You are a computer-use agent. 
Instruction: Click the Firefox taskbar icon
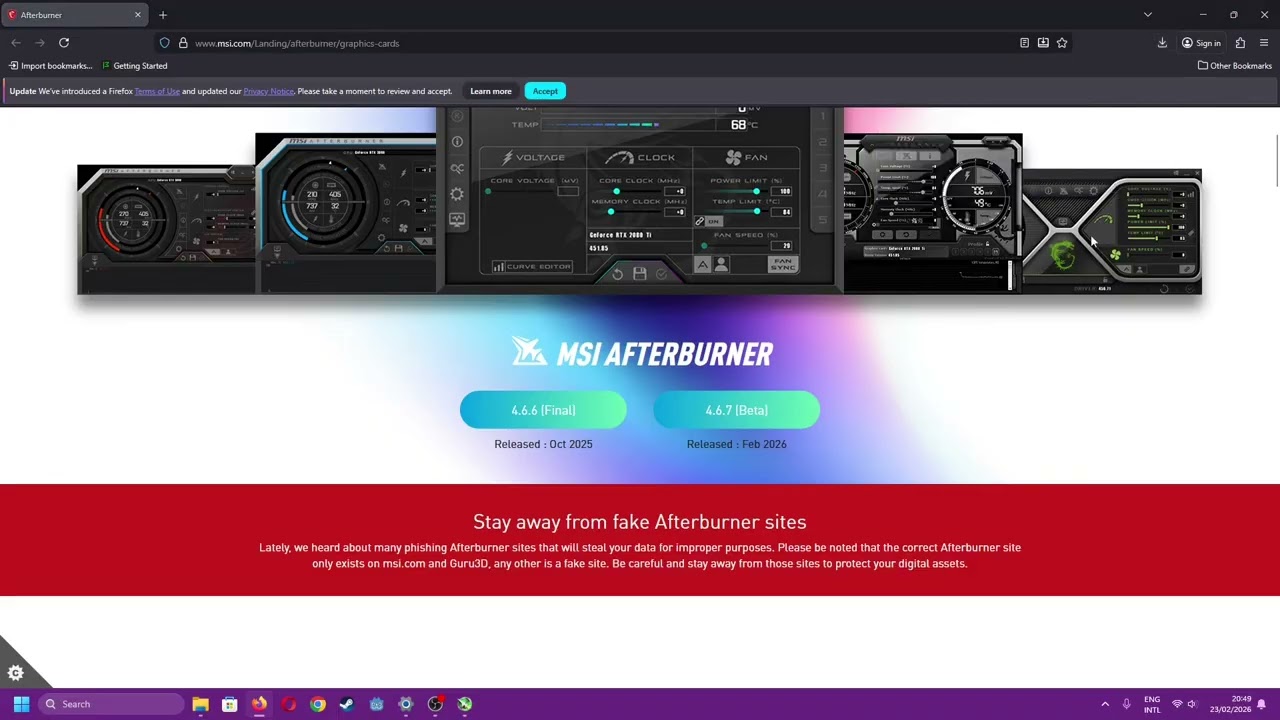click(x=259, y=704)
